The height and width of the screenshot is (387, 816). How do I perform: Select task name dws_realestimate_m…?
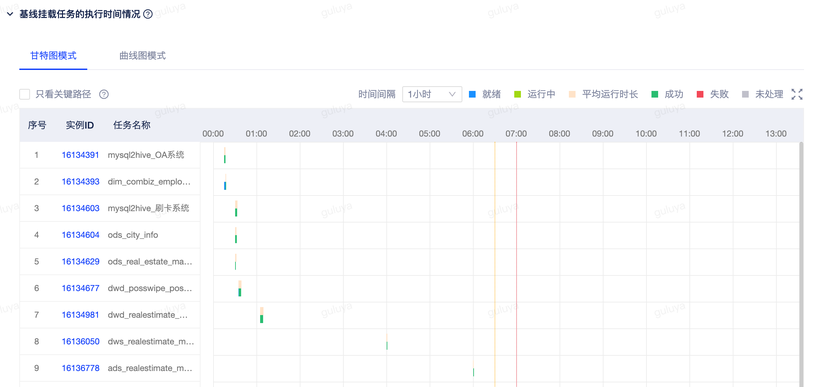pos(151,341)
